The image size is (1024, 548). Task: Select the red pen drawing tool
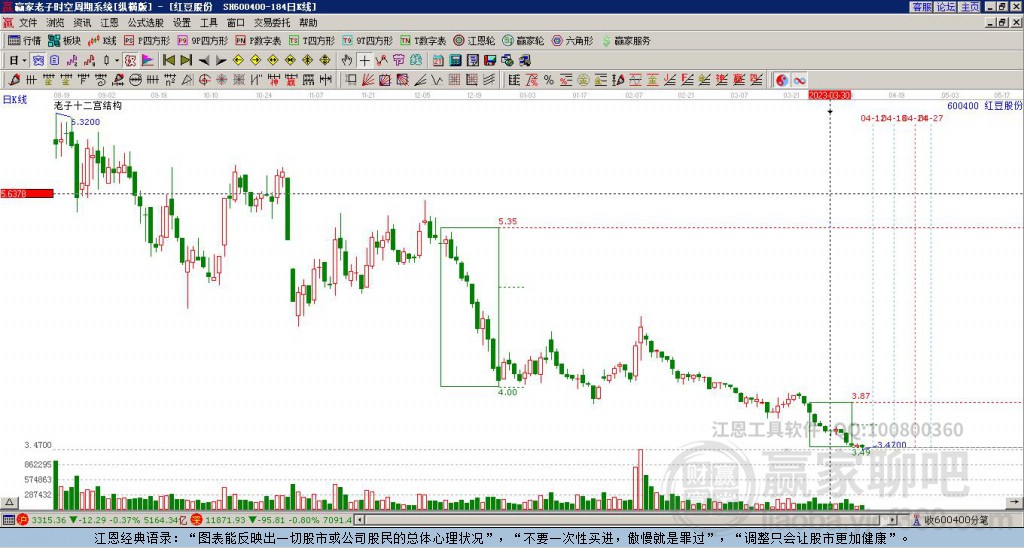pyautogui.click(x=14, y=80)
